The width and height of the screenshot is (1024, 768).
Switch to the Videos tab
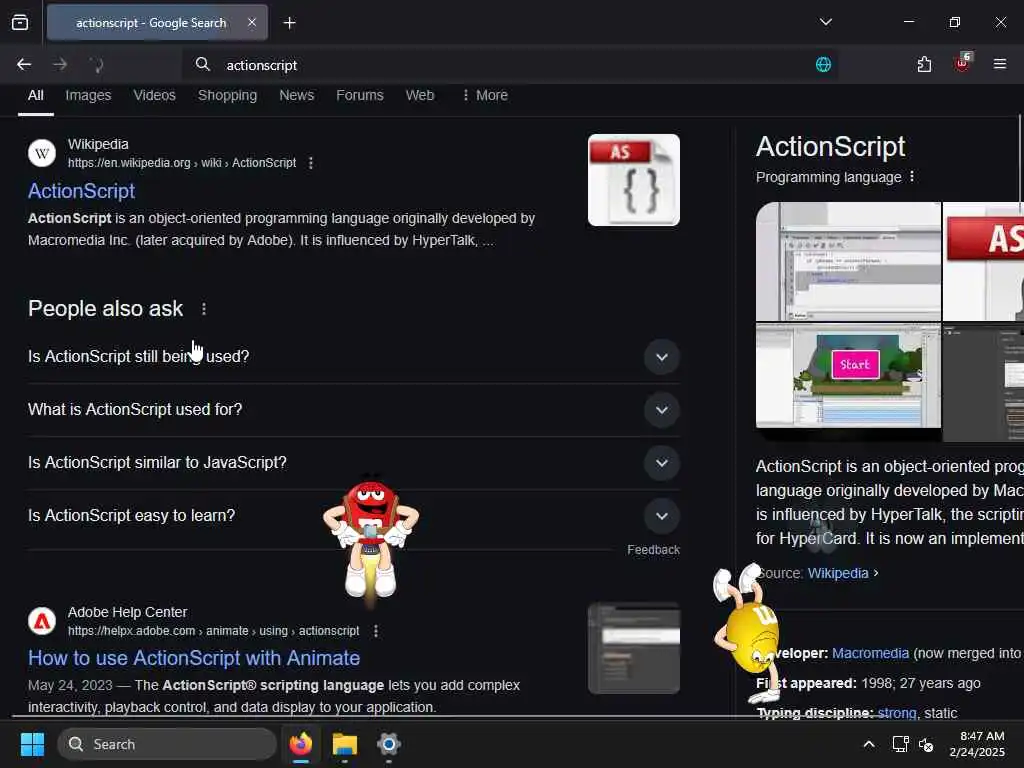pos(154,95)
